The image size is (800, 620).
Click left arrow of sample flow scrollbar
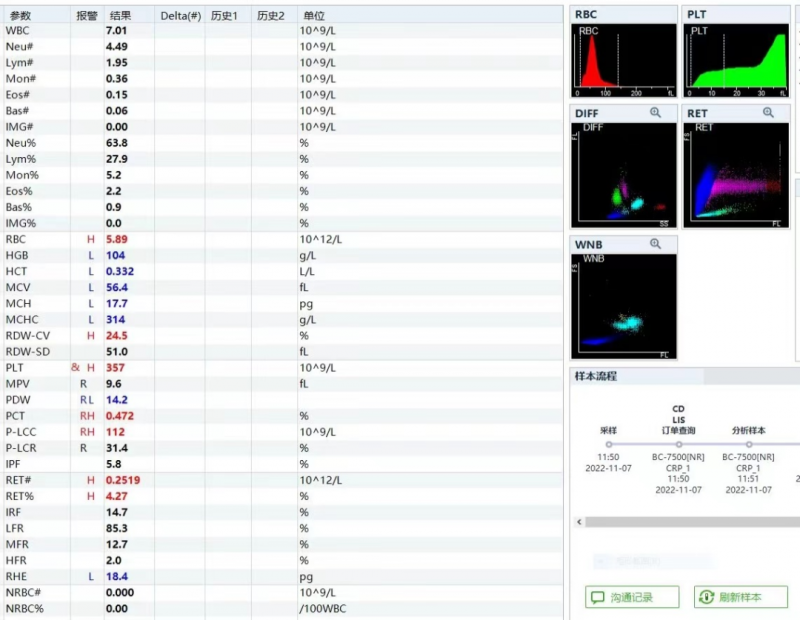(x=579, y=522)
